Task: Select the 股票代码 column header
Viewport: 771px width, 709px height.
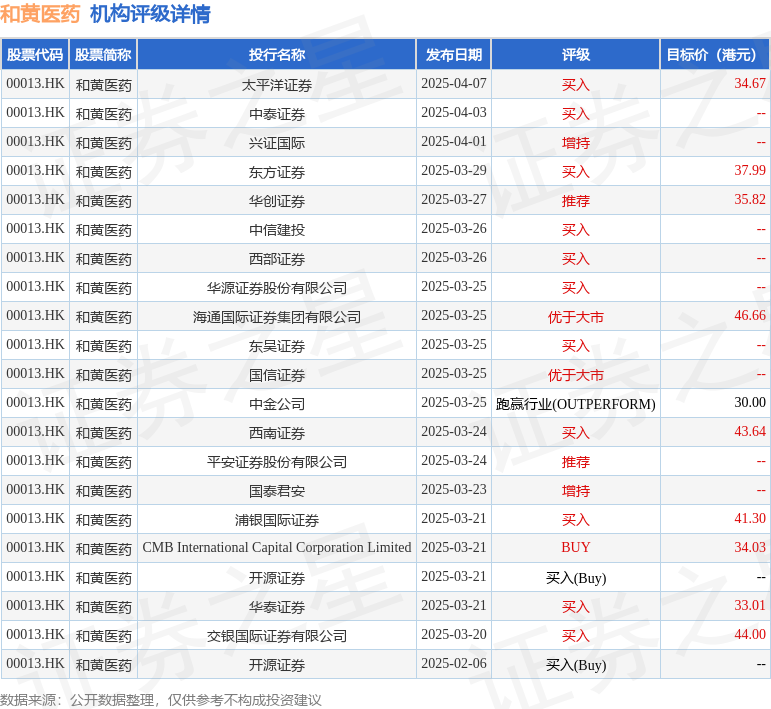Action: 35,55
